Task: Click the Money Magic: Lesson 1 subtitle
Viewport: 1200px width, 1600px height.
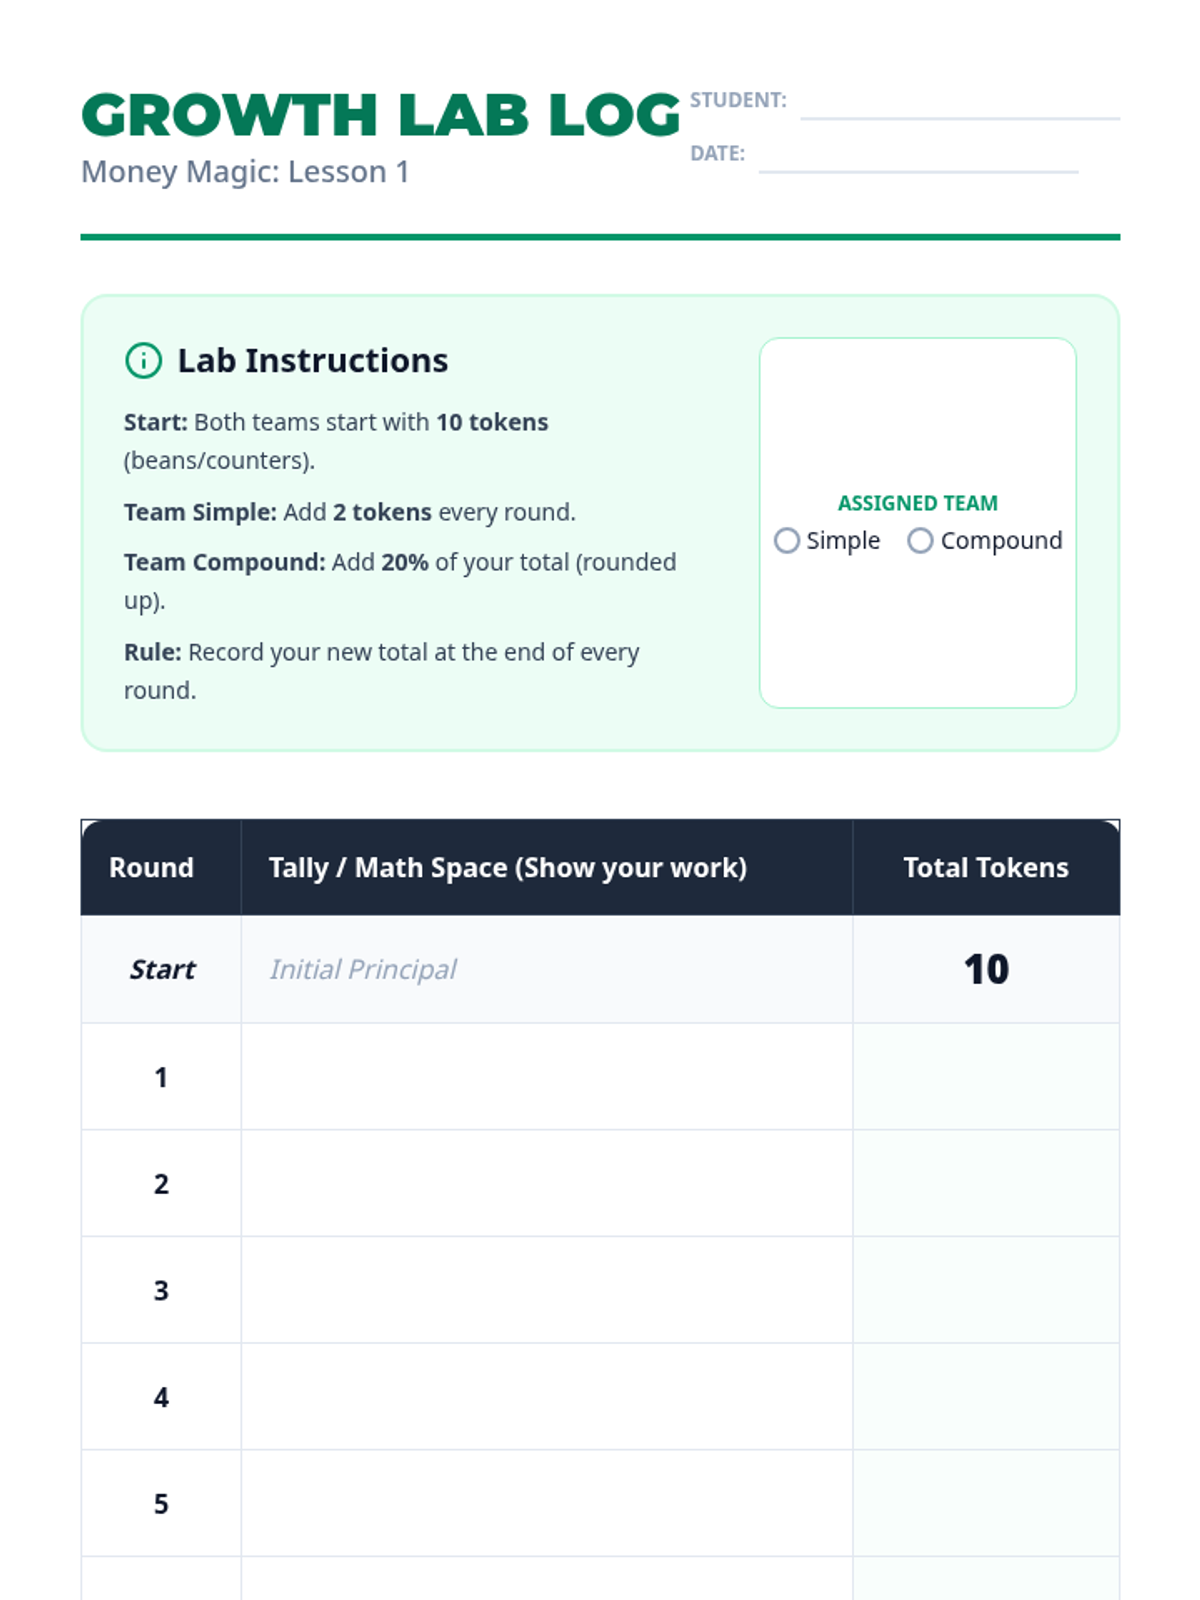Action: (245, 172)
